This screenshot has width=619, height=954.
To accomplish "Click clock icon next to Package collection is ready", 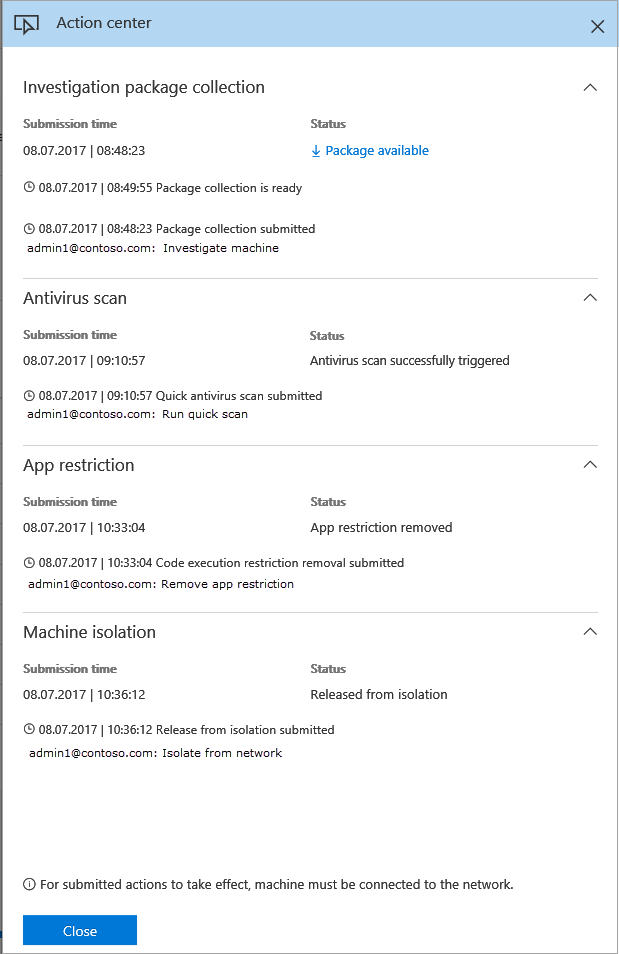I will click(29, 187).
